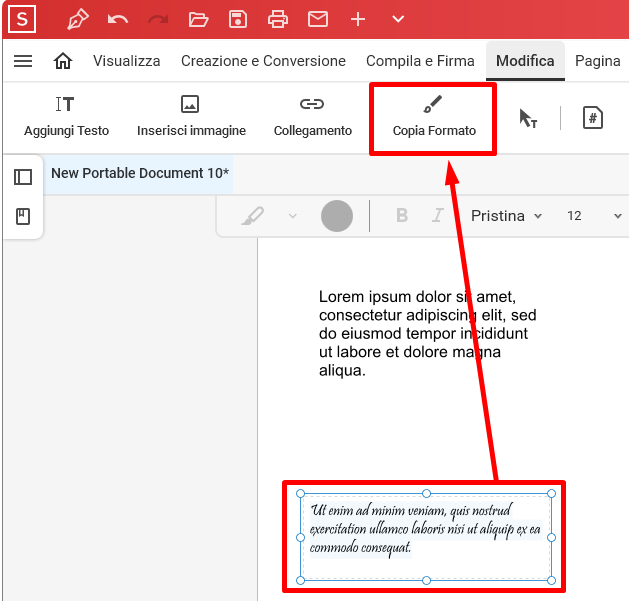Click the page numbering hash icon
Image resolution: width=629 pixels, height=601 pixels.
pyautogui.click(x=592, y=118)
